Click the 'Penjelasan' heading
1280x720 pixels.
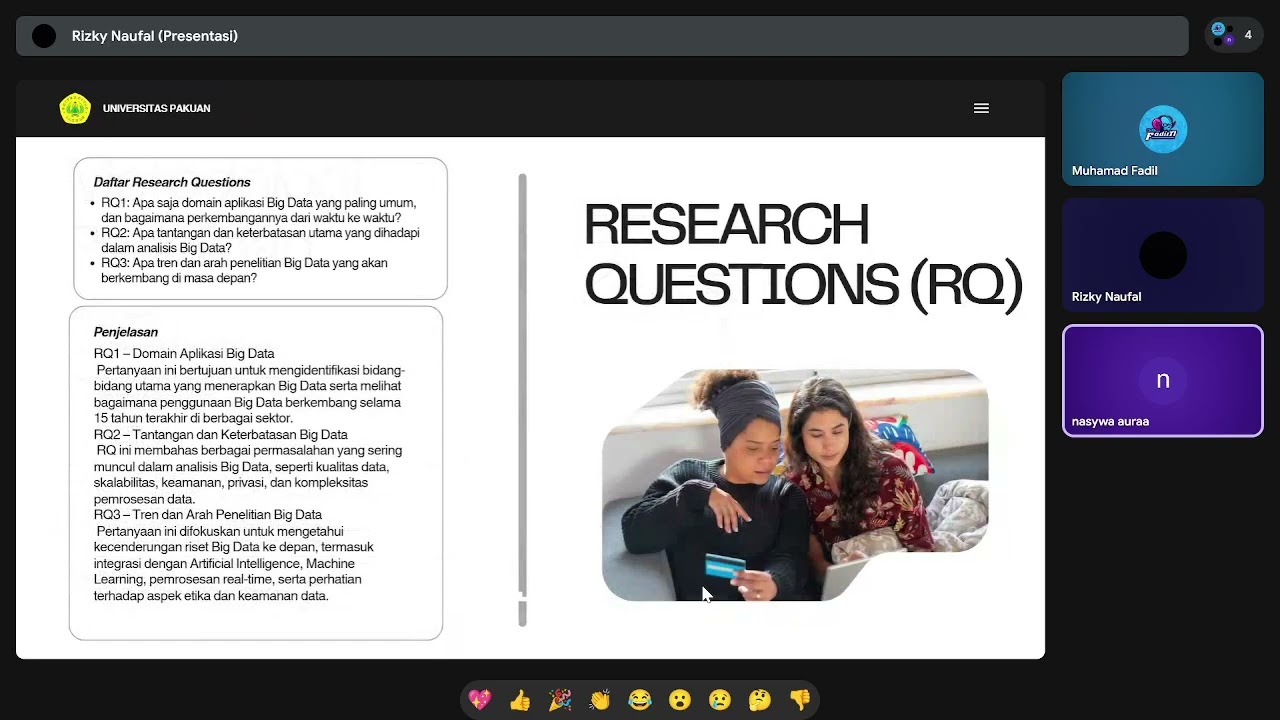(x=126, y=332)
